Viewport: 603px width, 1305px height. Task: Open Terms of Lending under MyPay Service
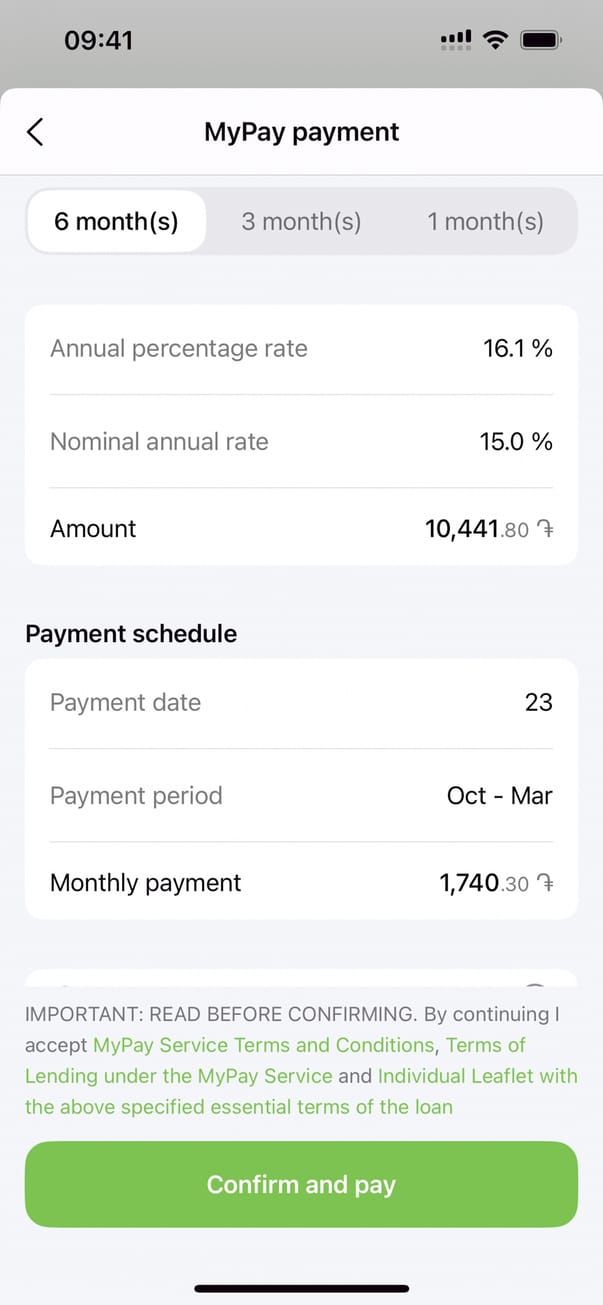coord(178,1076)
